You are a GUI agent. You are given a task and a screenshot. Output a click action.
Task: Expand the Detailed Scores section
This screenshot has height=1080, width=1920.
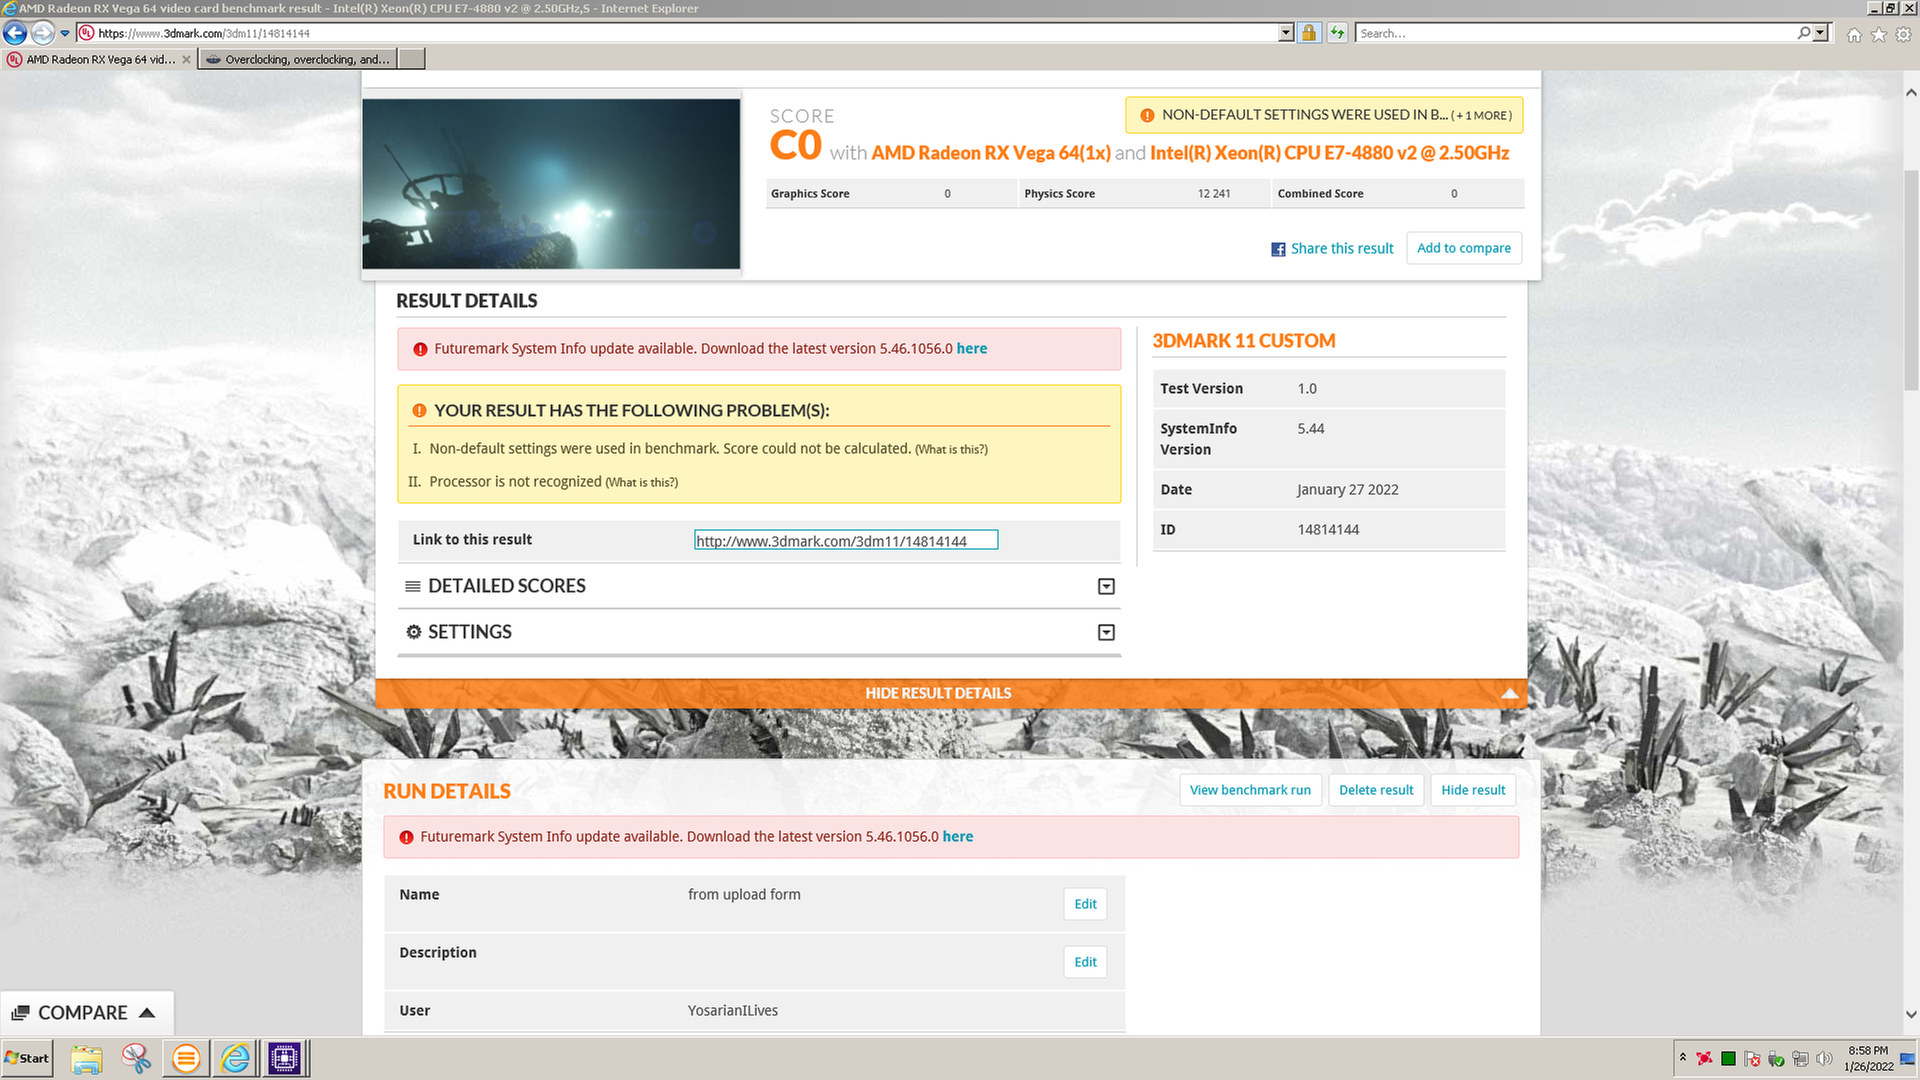(x=1106, y=586)
